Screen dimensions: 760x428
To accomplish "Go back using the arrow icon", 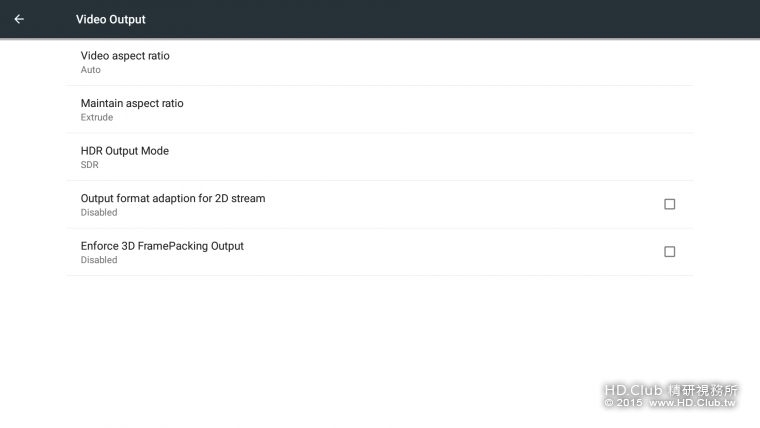I will tap(19, 19).
